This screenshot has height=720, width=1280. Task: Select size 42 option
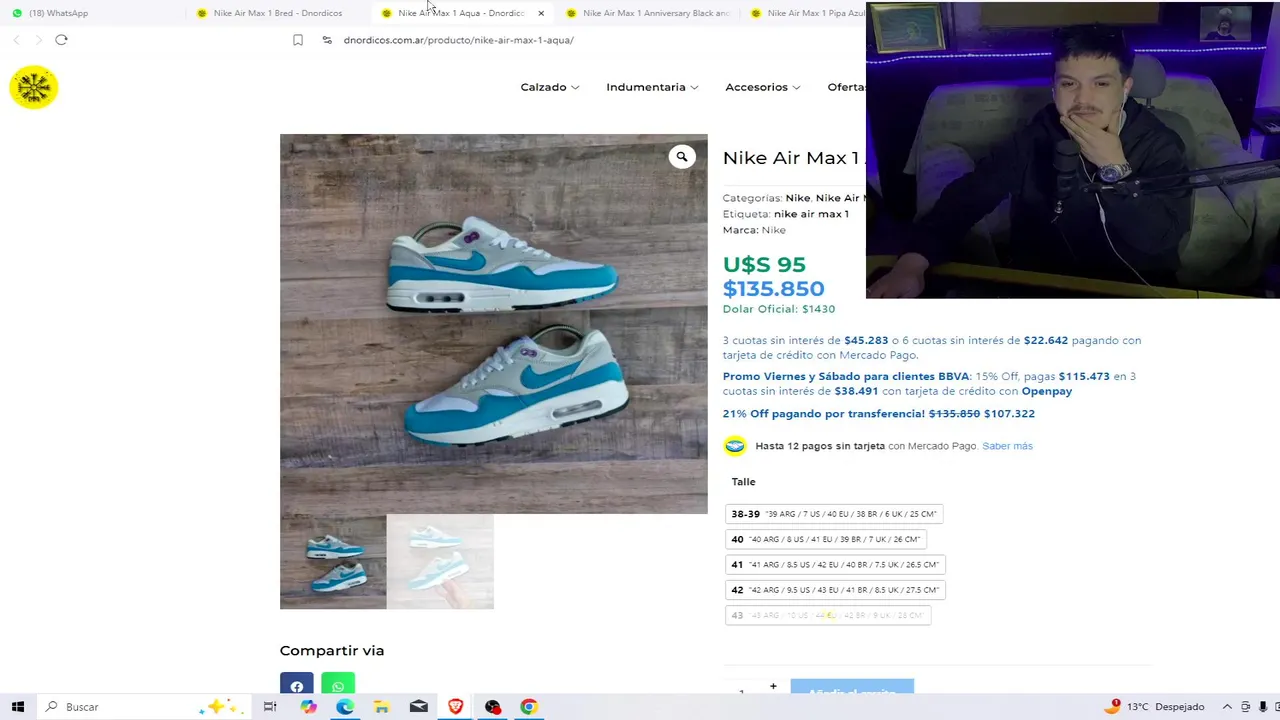[x=835, y=590]
